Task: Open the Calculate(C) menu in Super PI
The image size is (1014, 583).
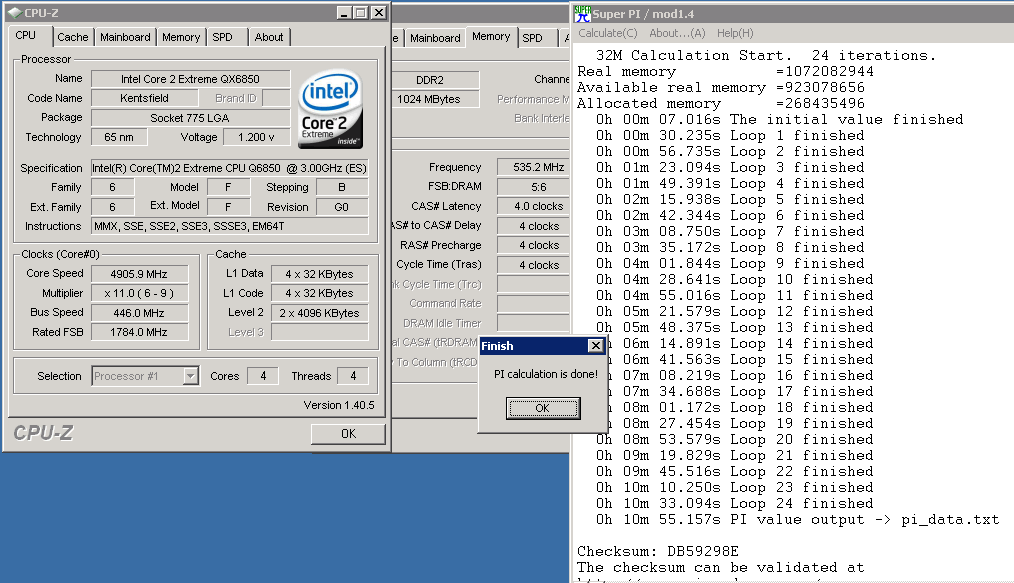Action: point(607,33)
